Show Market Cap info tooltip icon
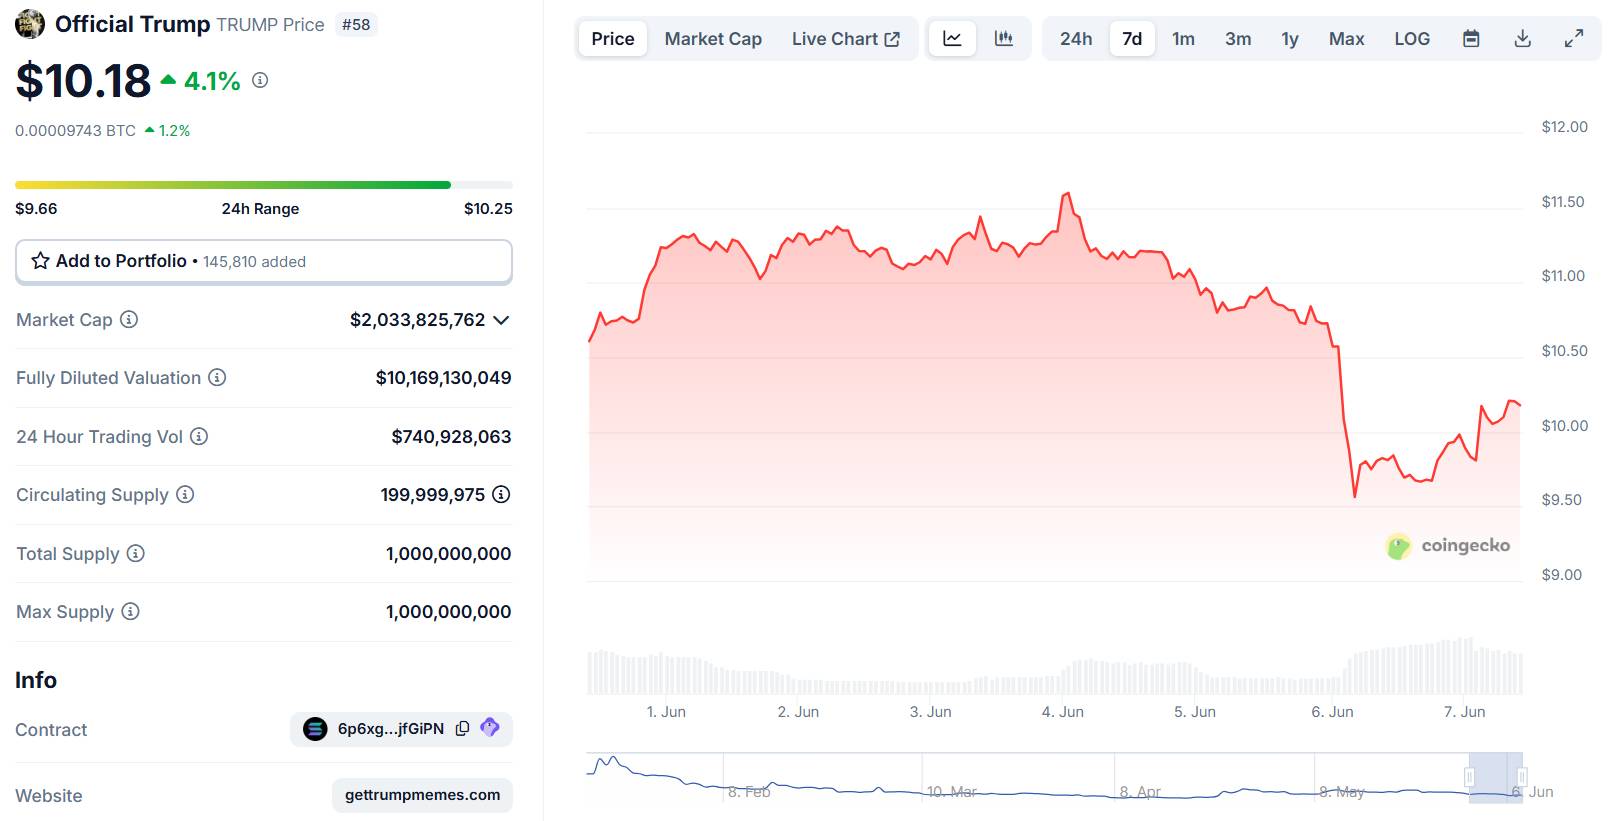The height and width of the screenshot is (821, 1618). pyautogui.click(x=129, y=320)
